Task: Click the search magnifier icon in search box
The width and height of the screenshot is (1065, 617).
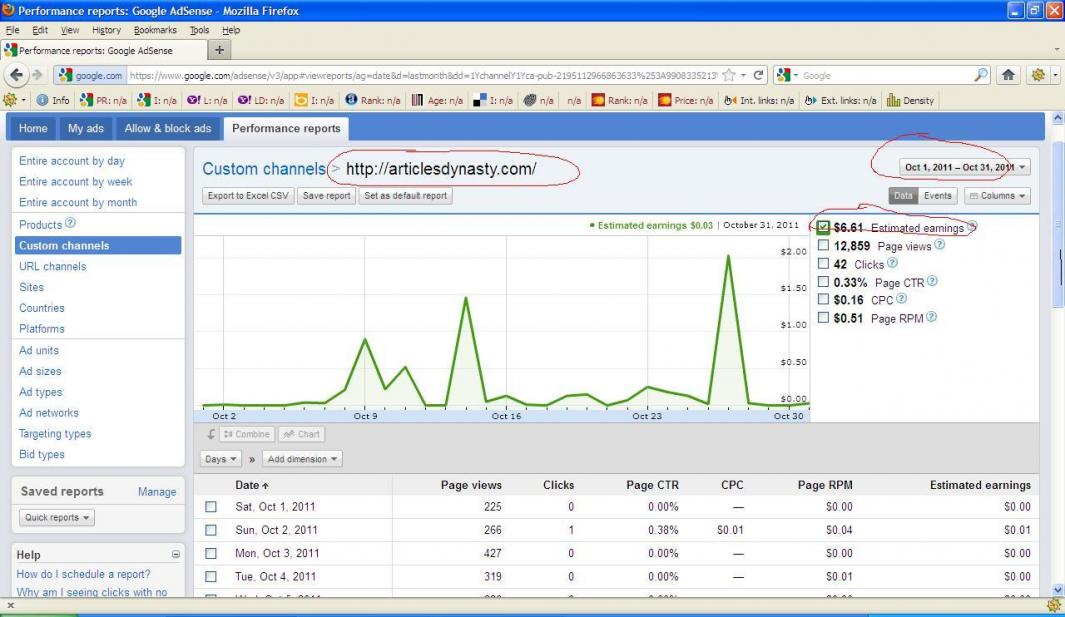Action: [981, 75]
